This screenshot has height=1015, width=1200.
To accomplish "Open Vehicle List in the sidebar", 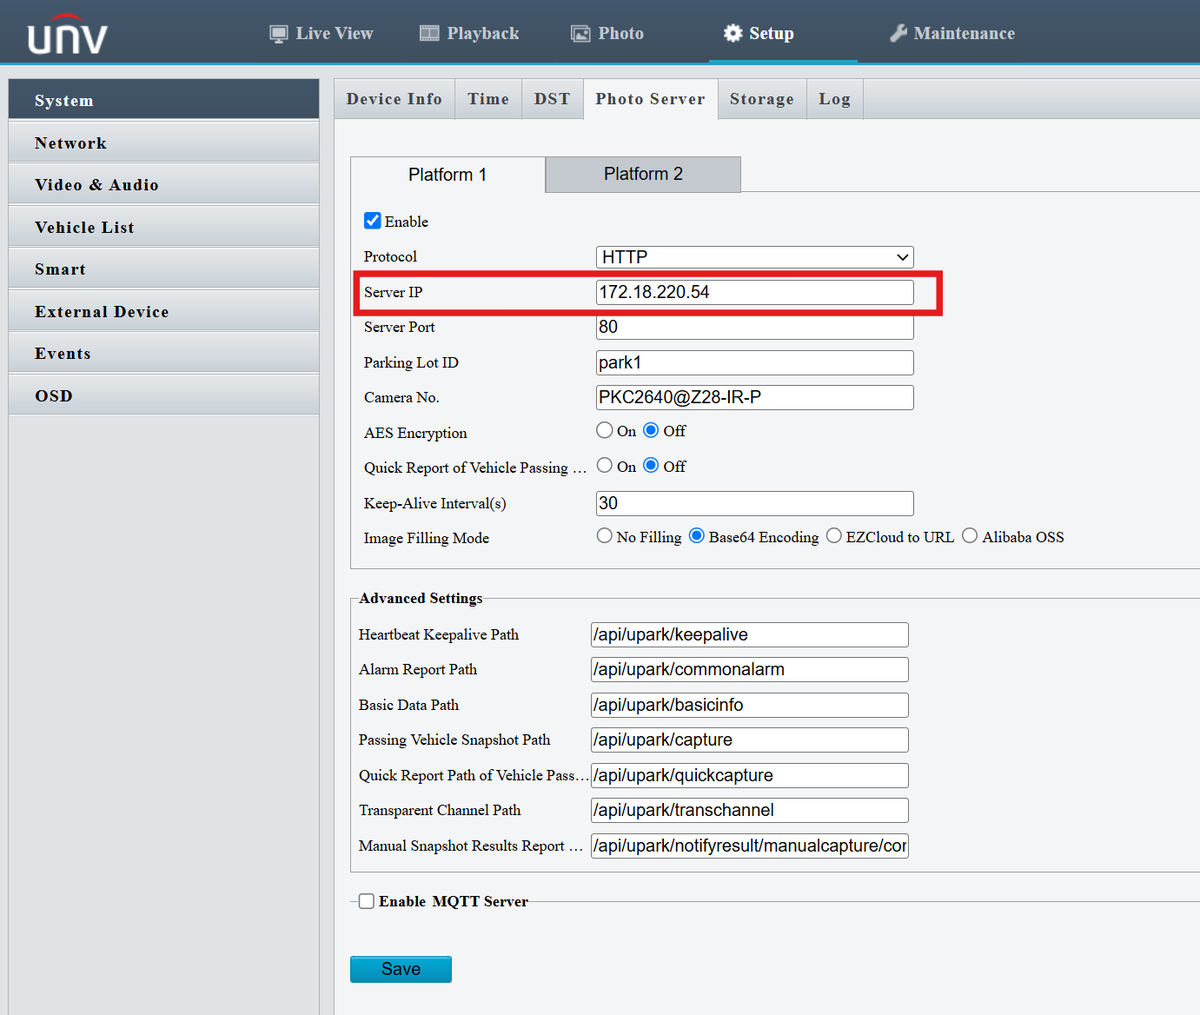I will (164, 227).
